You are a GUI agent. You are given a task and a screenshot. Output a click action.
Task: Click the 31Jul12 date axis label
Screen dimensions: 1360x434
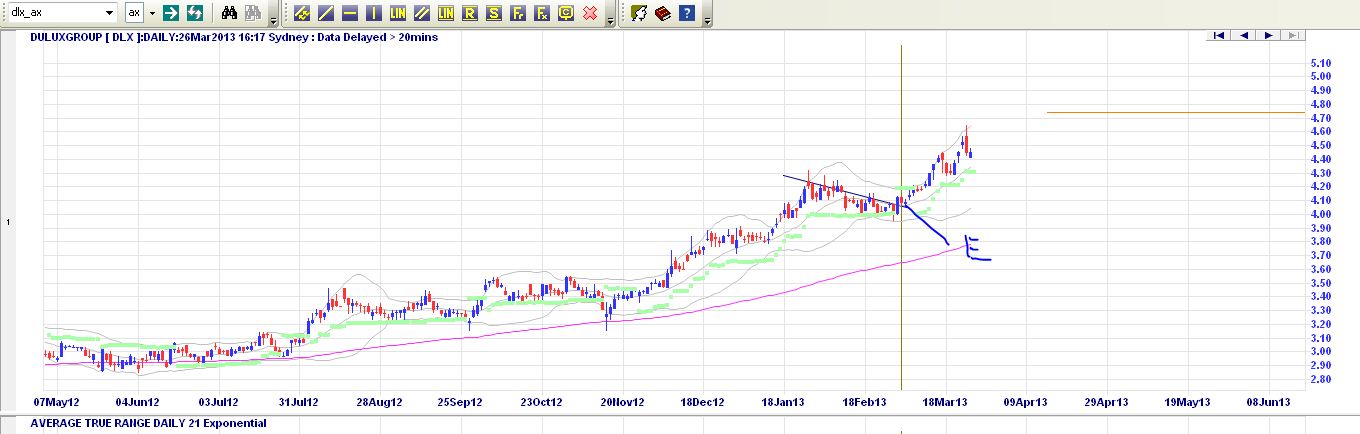298,402
